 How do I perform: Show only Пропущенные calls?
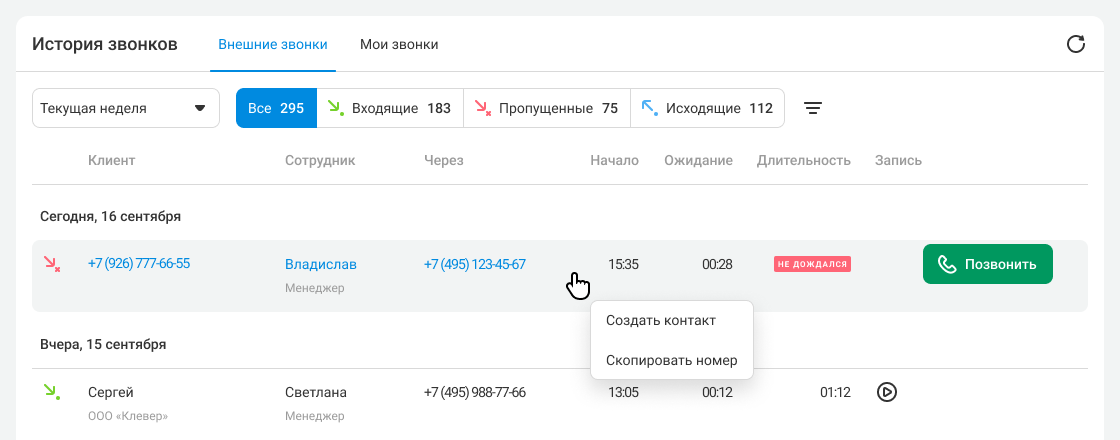(546, 108)
